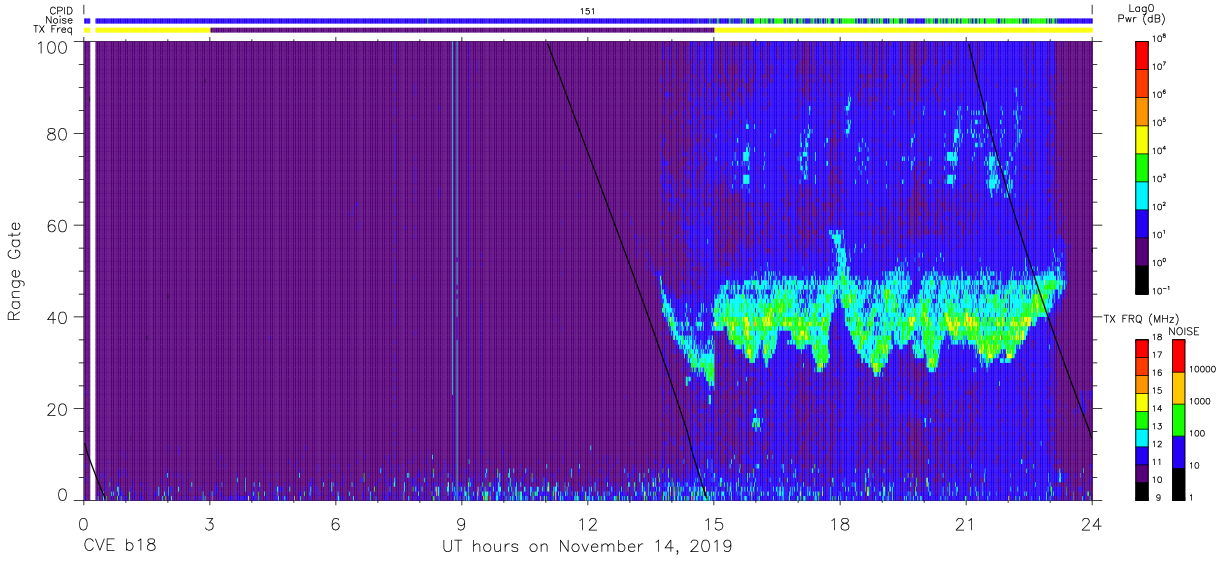Click the UT hours on November 14, 2019 title
The image size is (1228, 567).
pyautogui.click(x=588, y=547)
